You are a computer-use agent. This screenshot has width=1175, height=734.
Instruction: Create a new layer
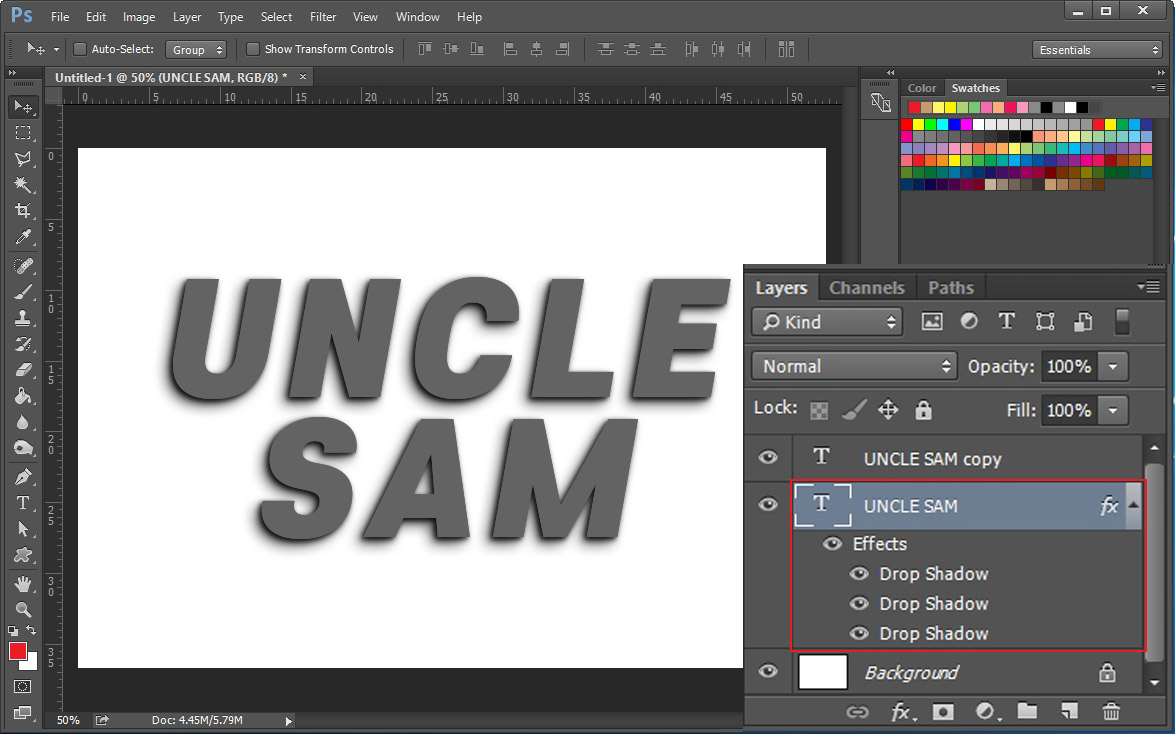coord(1069,711)
